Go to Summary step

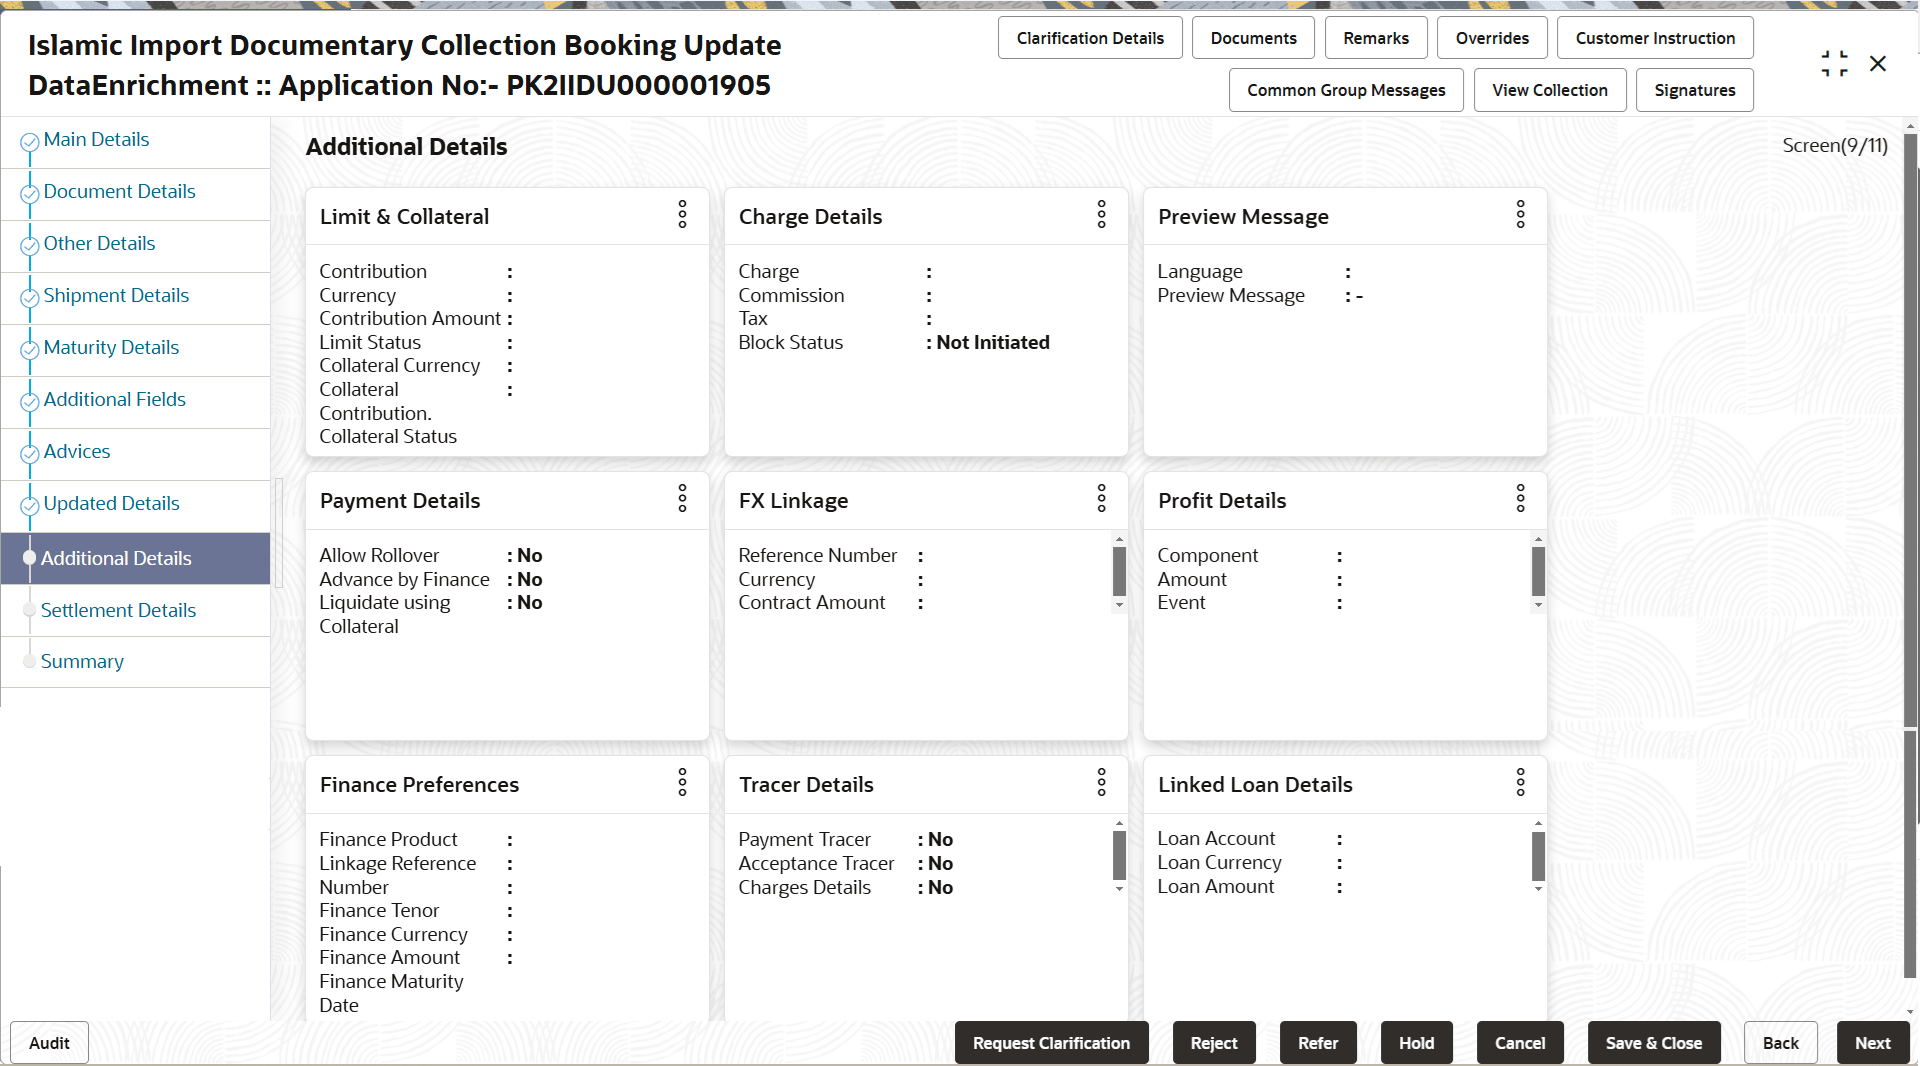coord(82,662)
